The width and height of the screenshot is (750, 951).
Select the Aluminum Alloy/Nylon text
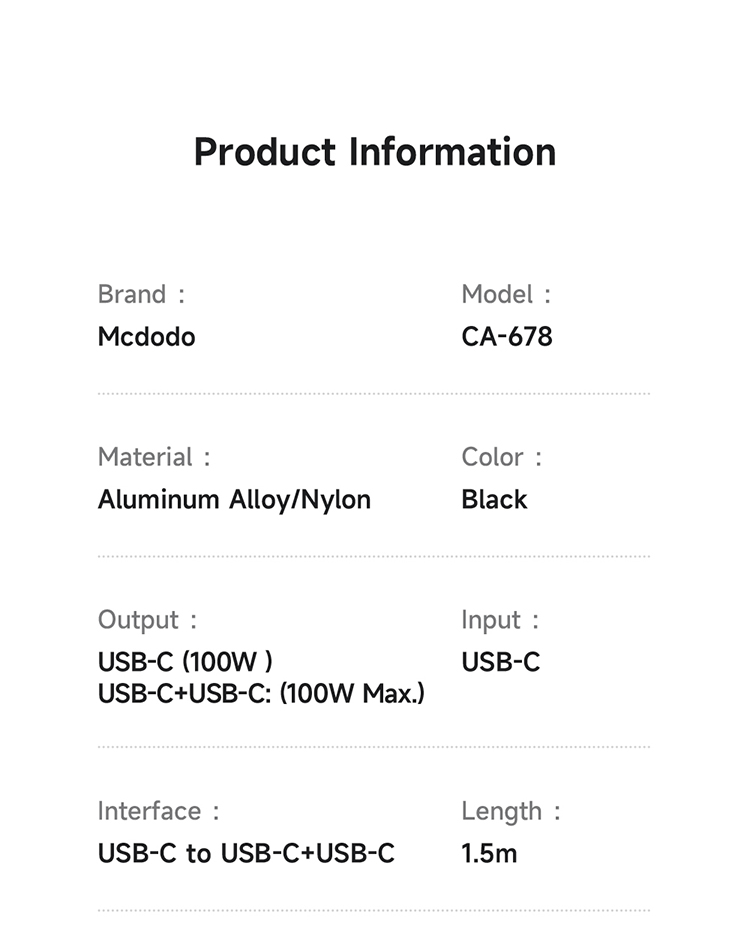pos(234,499)
